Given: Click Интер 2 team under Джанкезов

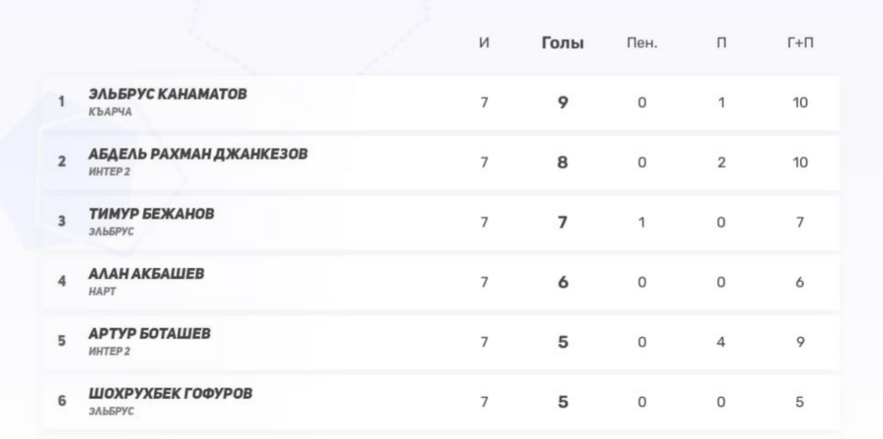Looking at the screenshot, I should pyautogui.click(x=110, y=172).
